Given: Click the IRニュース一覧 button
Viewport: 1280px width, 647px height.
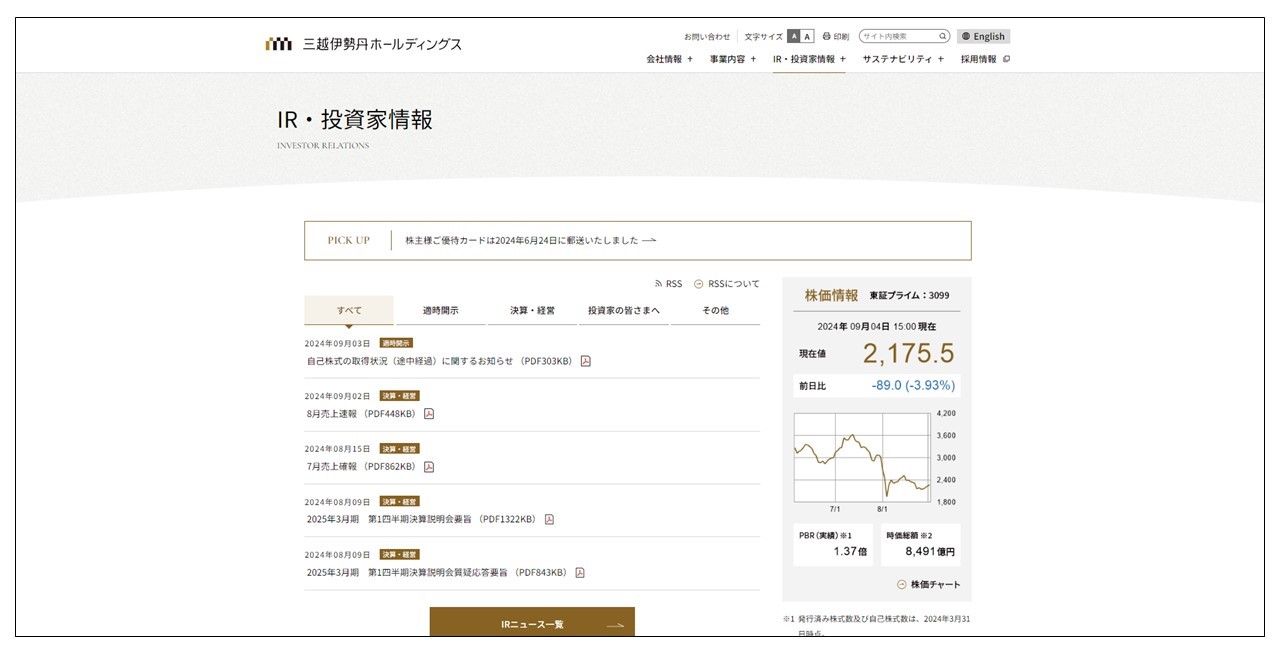Looking at the screenshot, I should click(532, 623).
